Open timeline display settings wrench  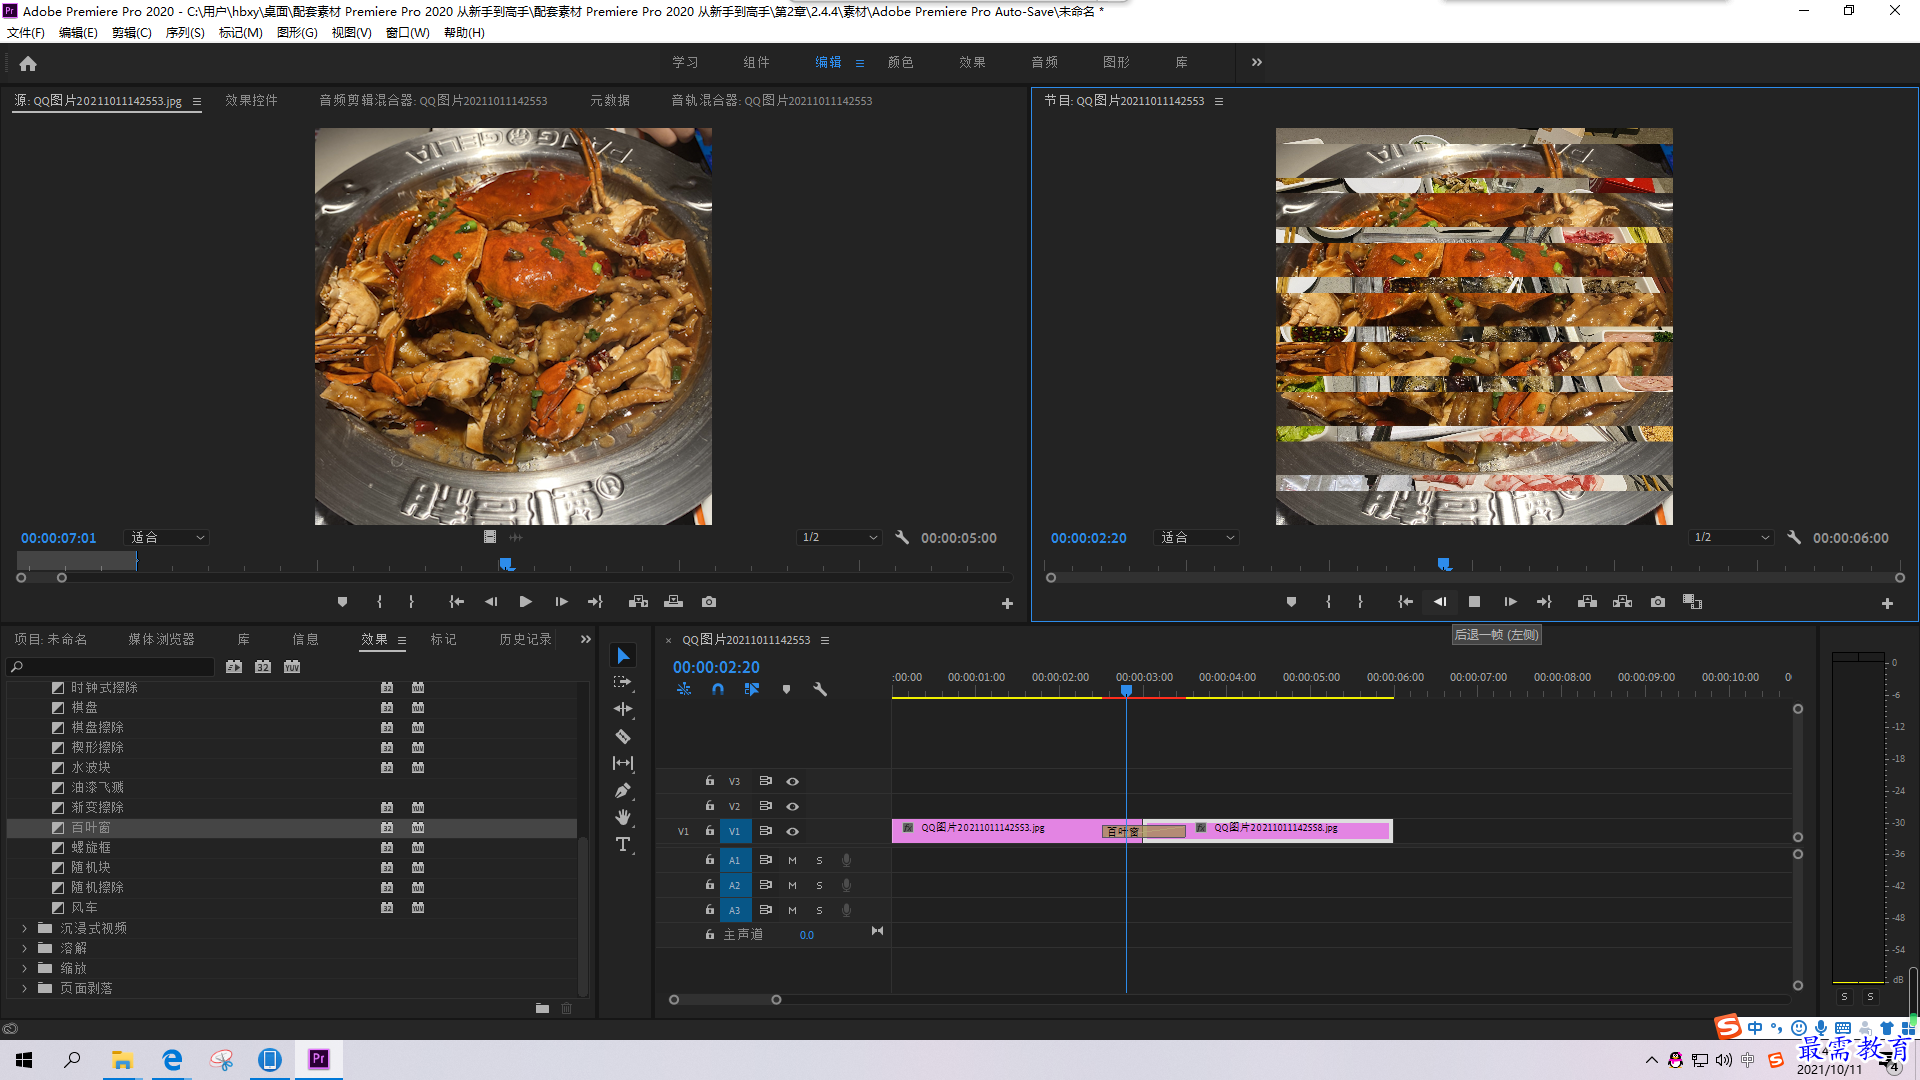(820, 689)
